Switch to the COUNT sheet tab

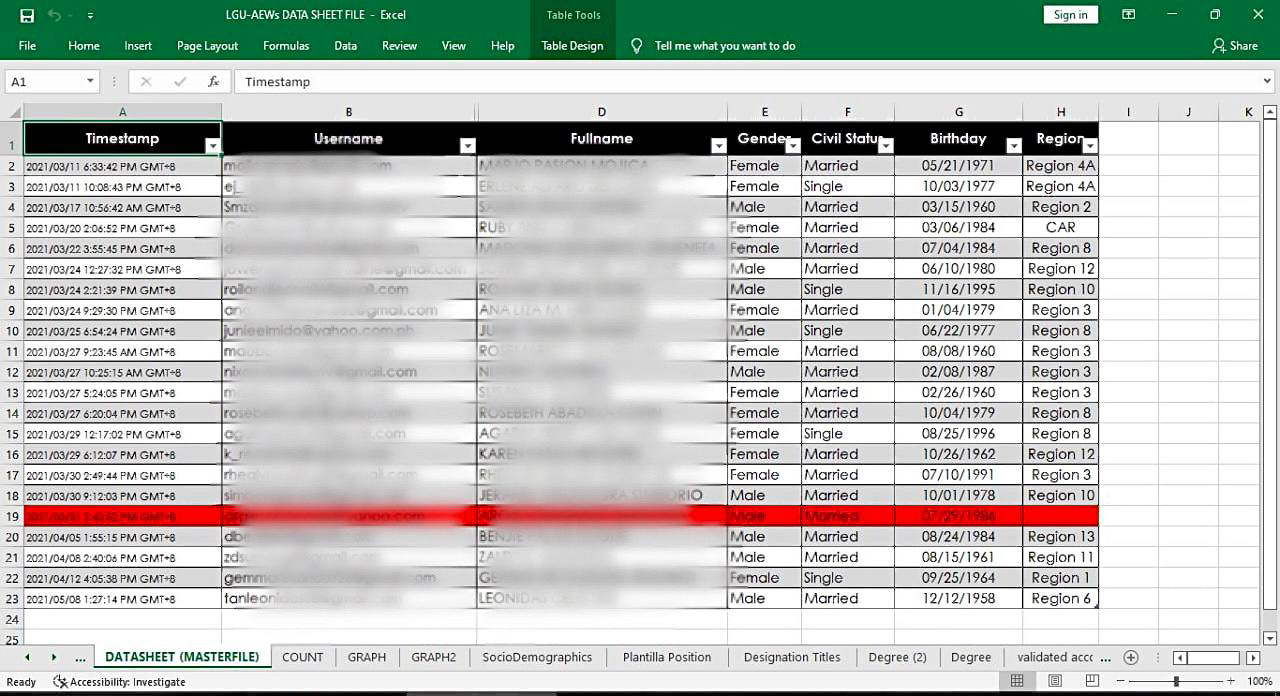302,657
